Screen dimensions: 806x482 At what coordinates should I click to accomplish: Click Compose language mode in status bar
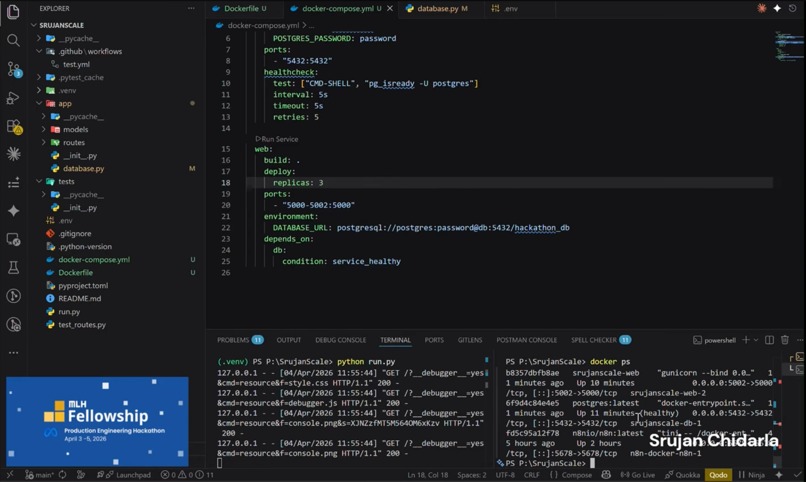pyautogui.click(x=571, y=475)
